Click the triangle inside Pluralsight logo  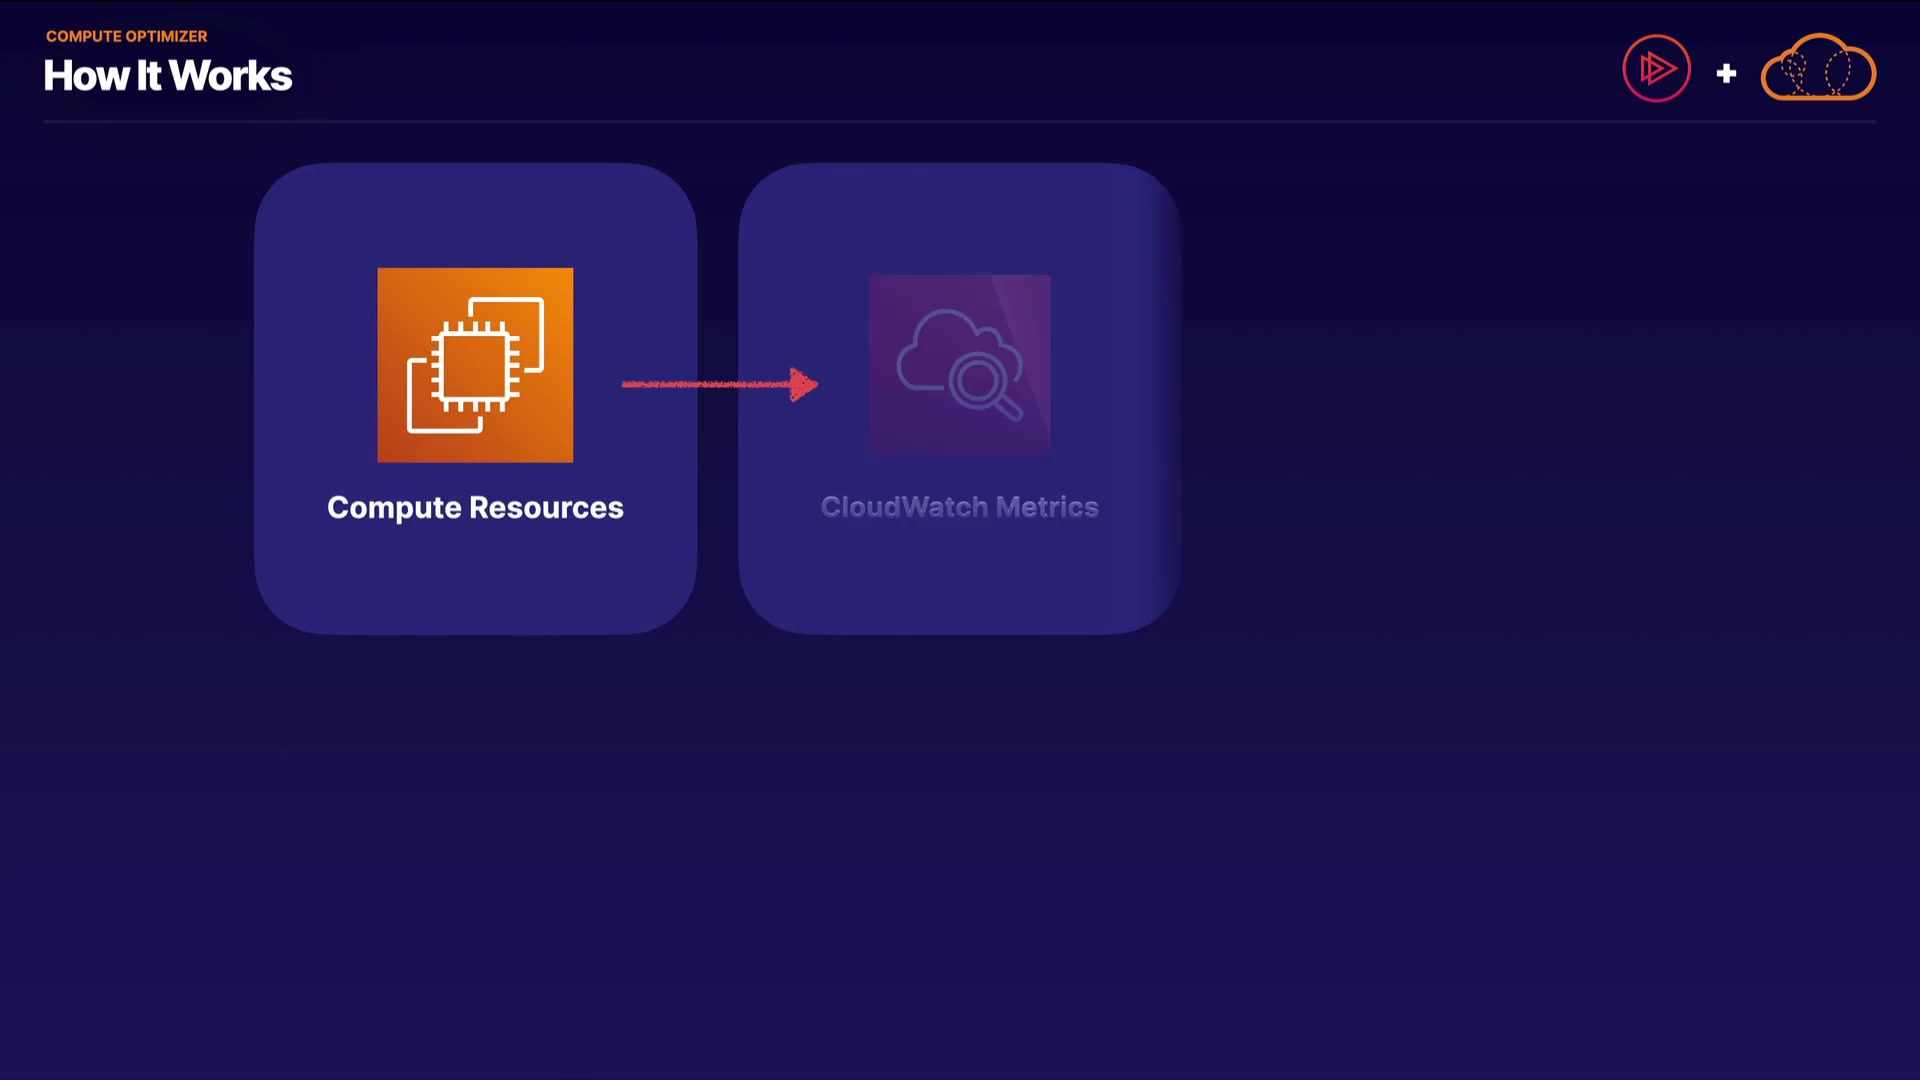coord(1658,69)
